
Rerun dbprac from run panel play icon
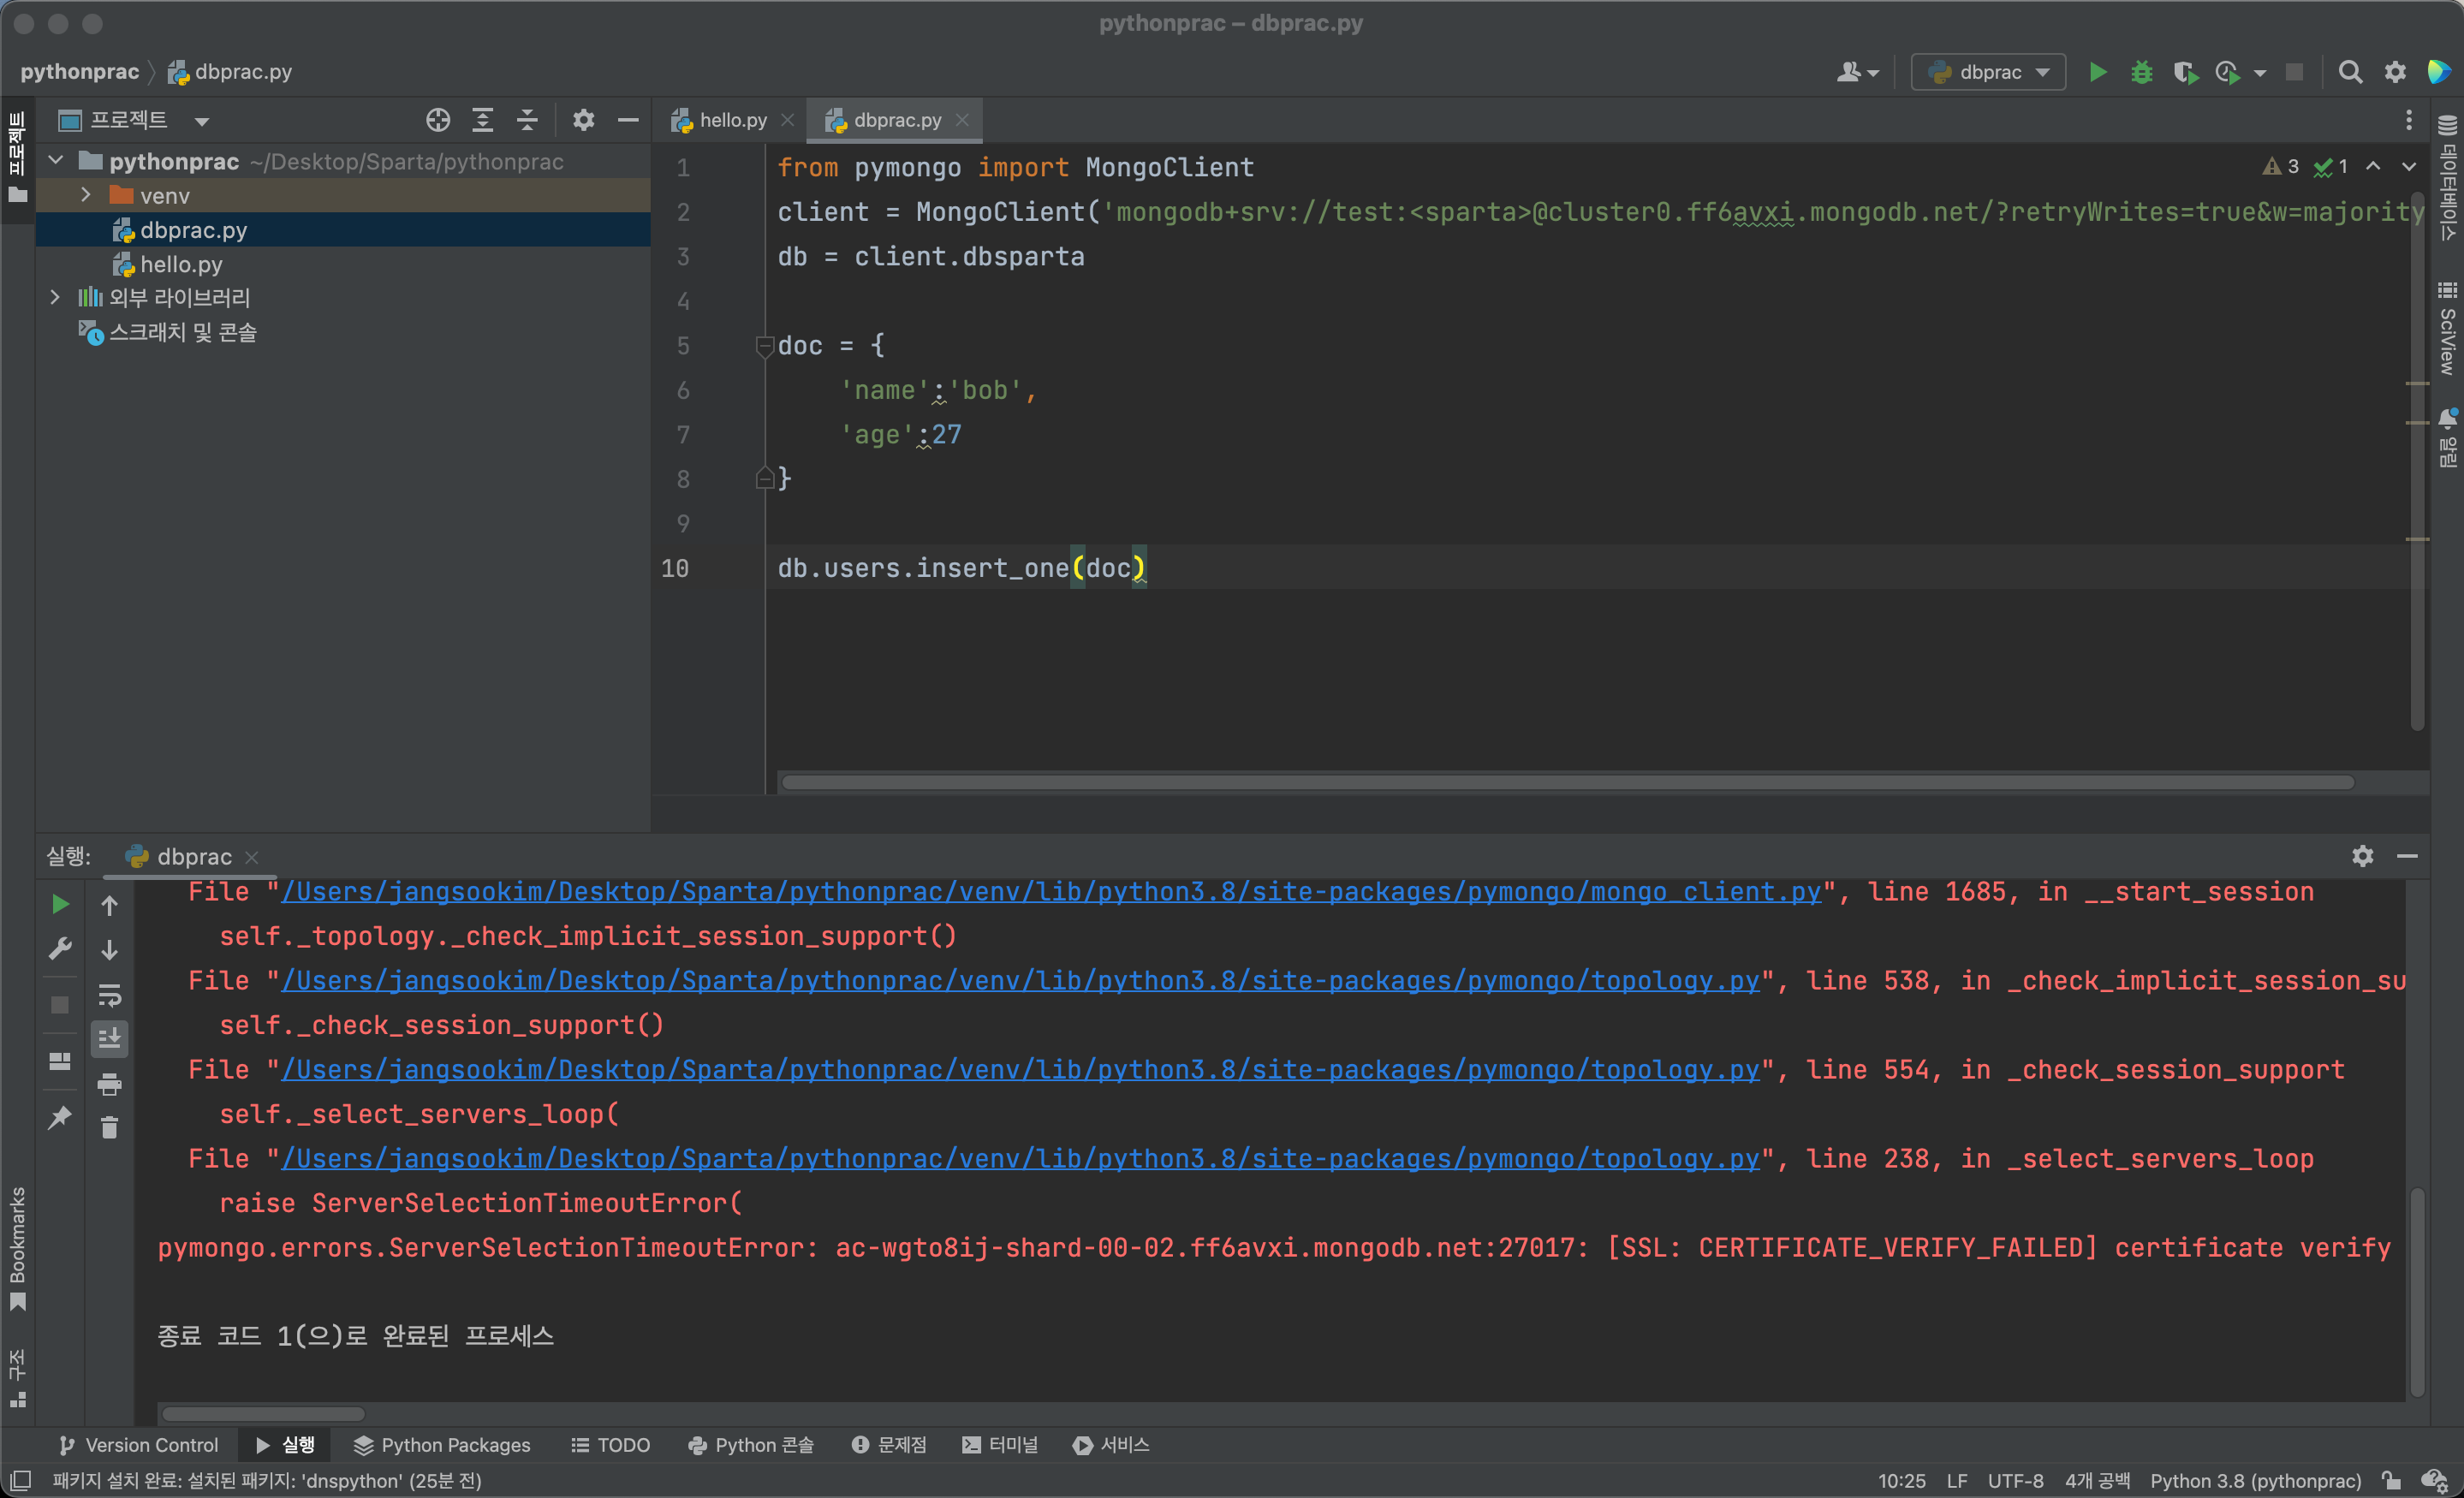point(60,904)
